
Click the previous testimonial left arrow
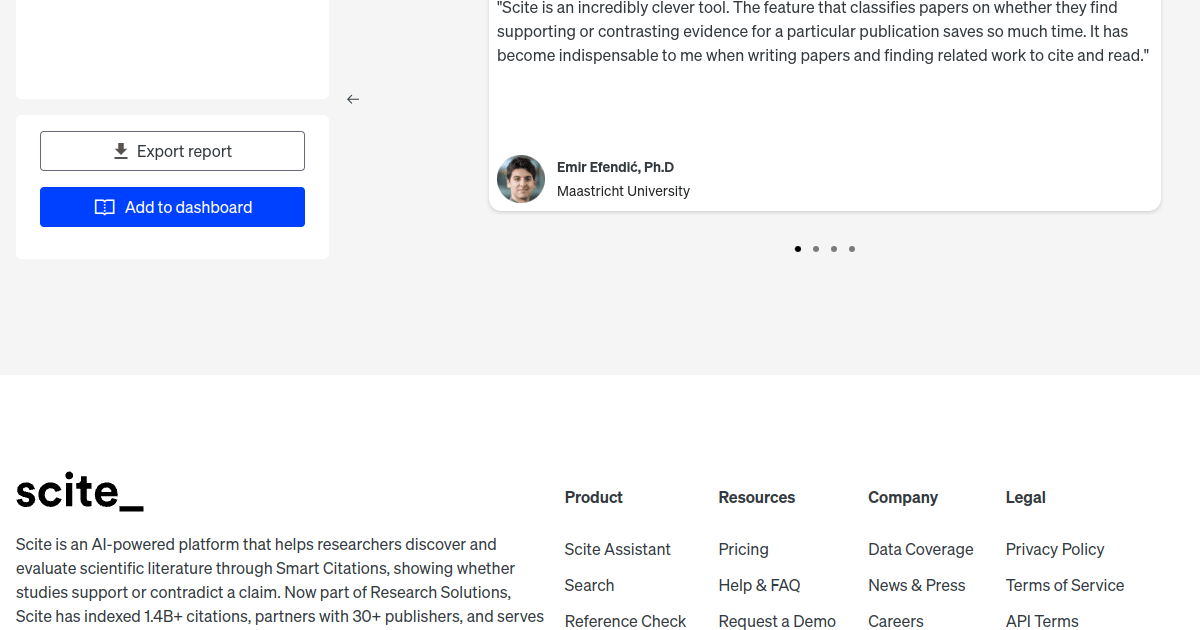353,99
